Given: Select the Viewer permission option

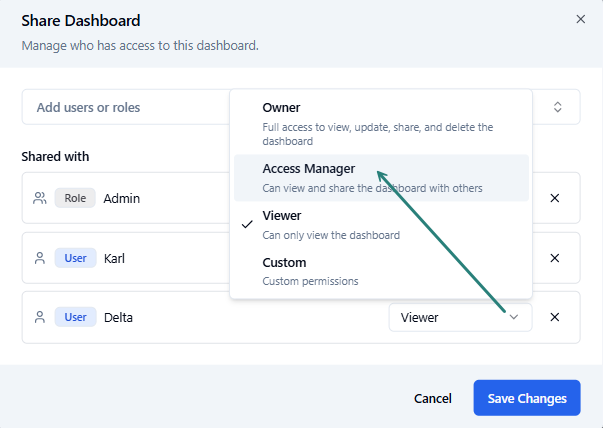Looking at the screenshot, I should (x=380, y=224).
